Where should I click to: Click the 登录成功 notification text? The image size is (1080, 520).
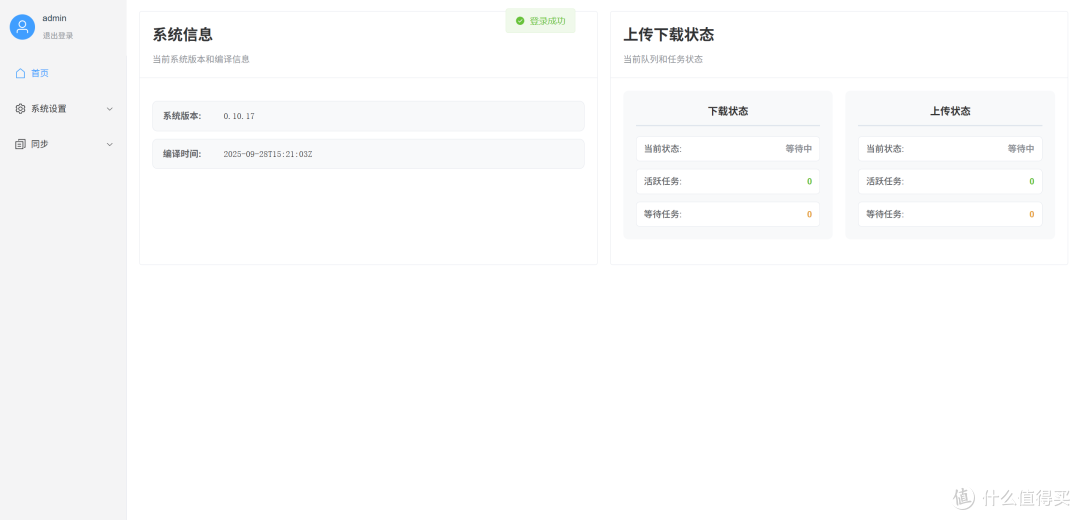coord(548,21)
